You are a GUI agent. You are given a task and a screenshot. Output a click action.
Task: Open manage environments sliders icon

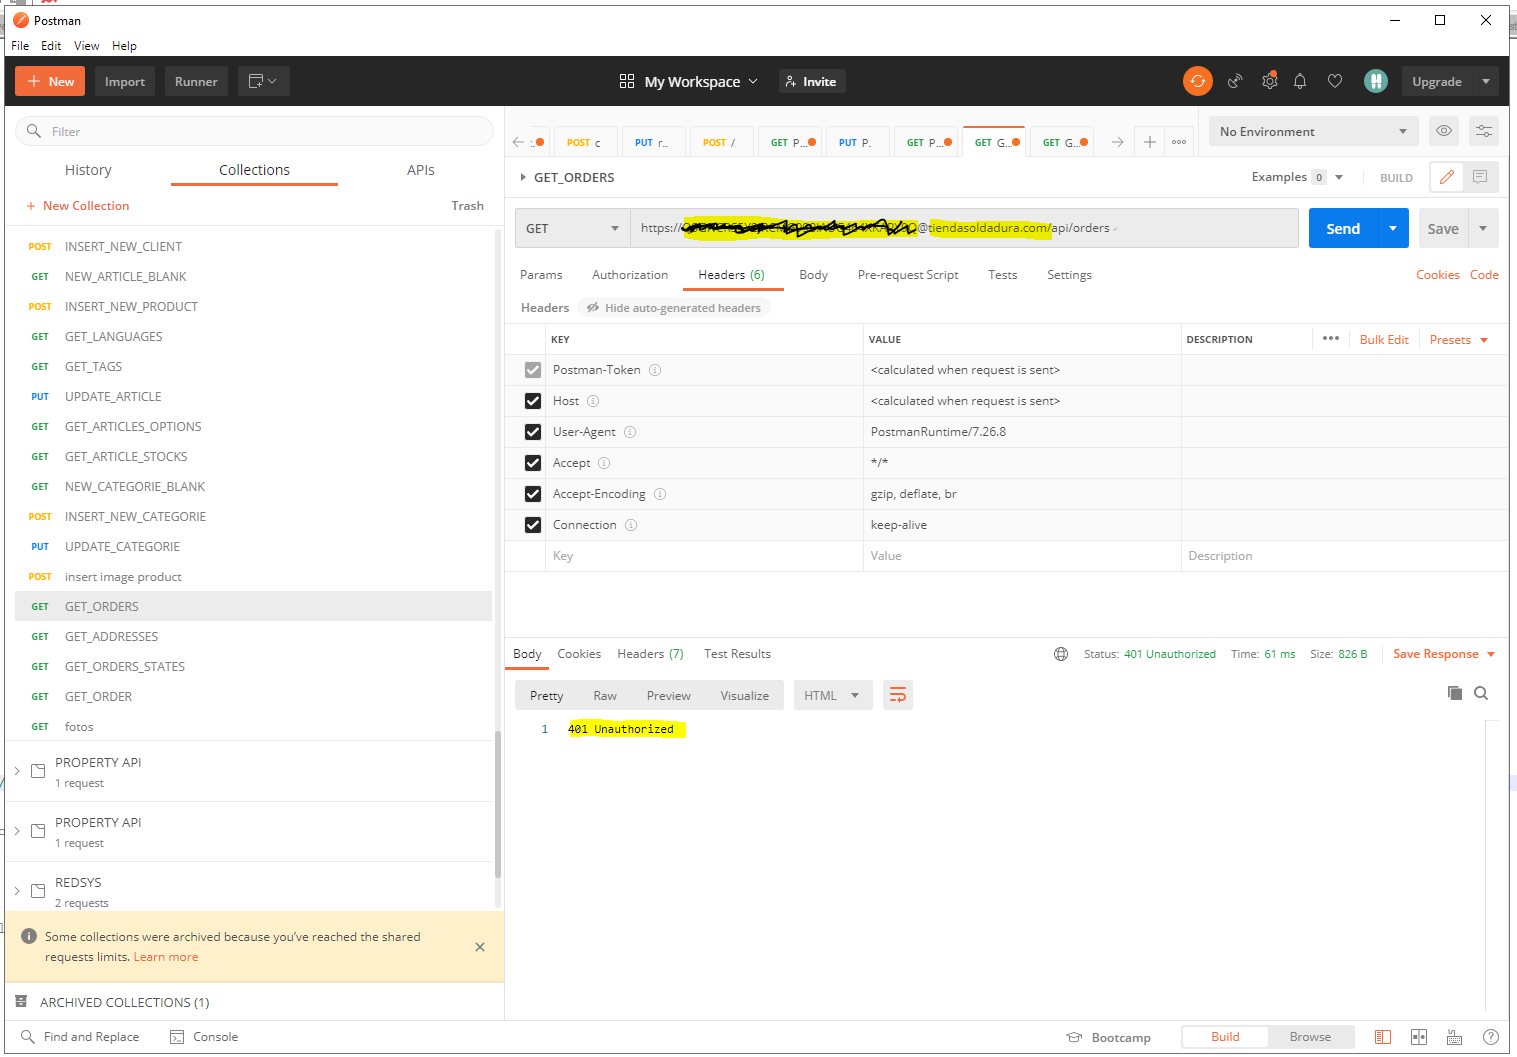[1484, 131]
